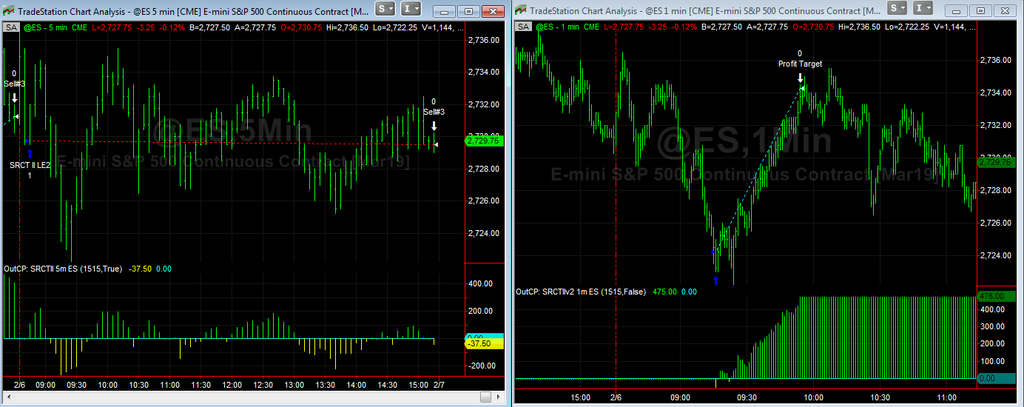Click the '11:00' label on 1 min time axis
1024x407 pixels.
pyautogui.click(x=947, y=397)
